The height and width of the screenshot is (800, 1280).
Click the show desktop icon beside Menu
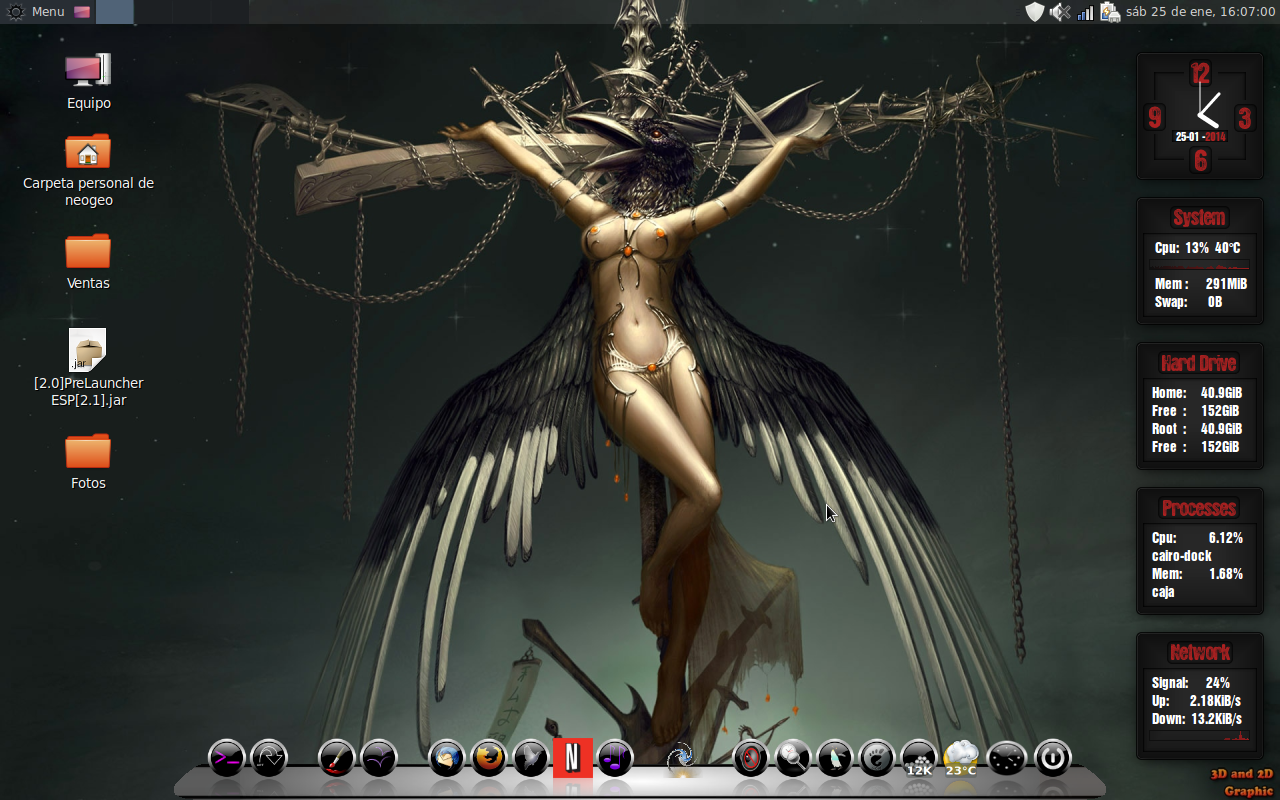click(x=81, y=12)
